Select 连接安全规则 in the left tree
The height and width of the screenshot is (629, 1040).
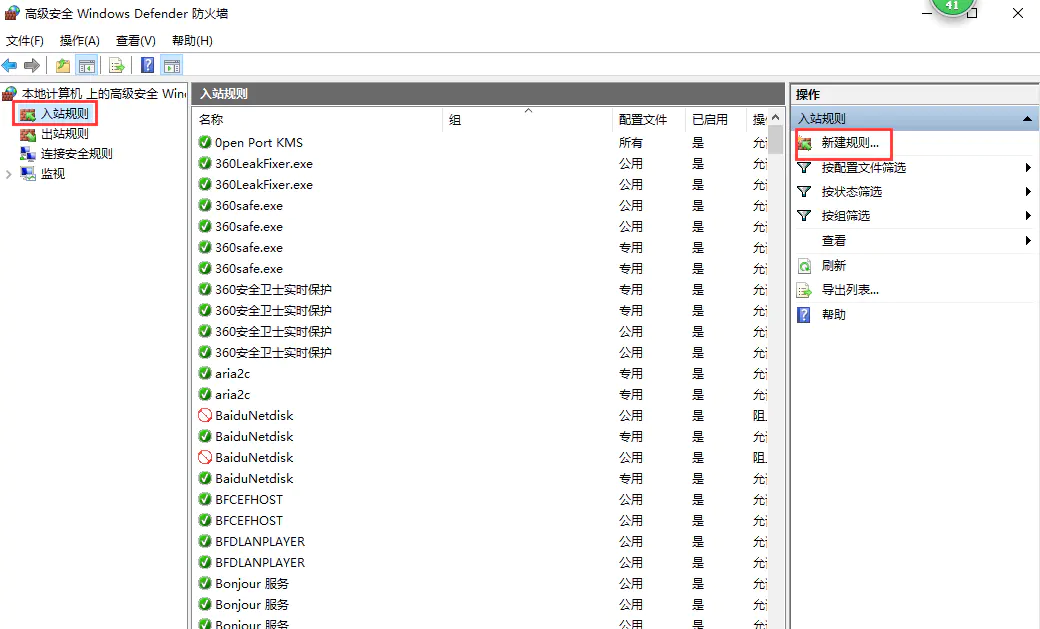click(x=76, y=154)
